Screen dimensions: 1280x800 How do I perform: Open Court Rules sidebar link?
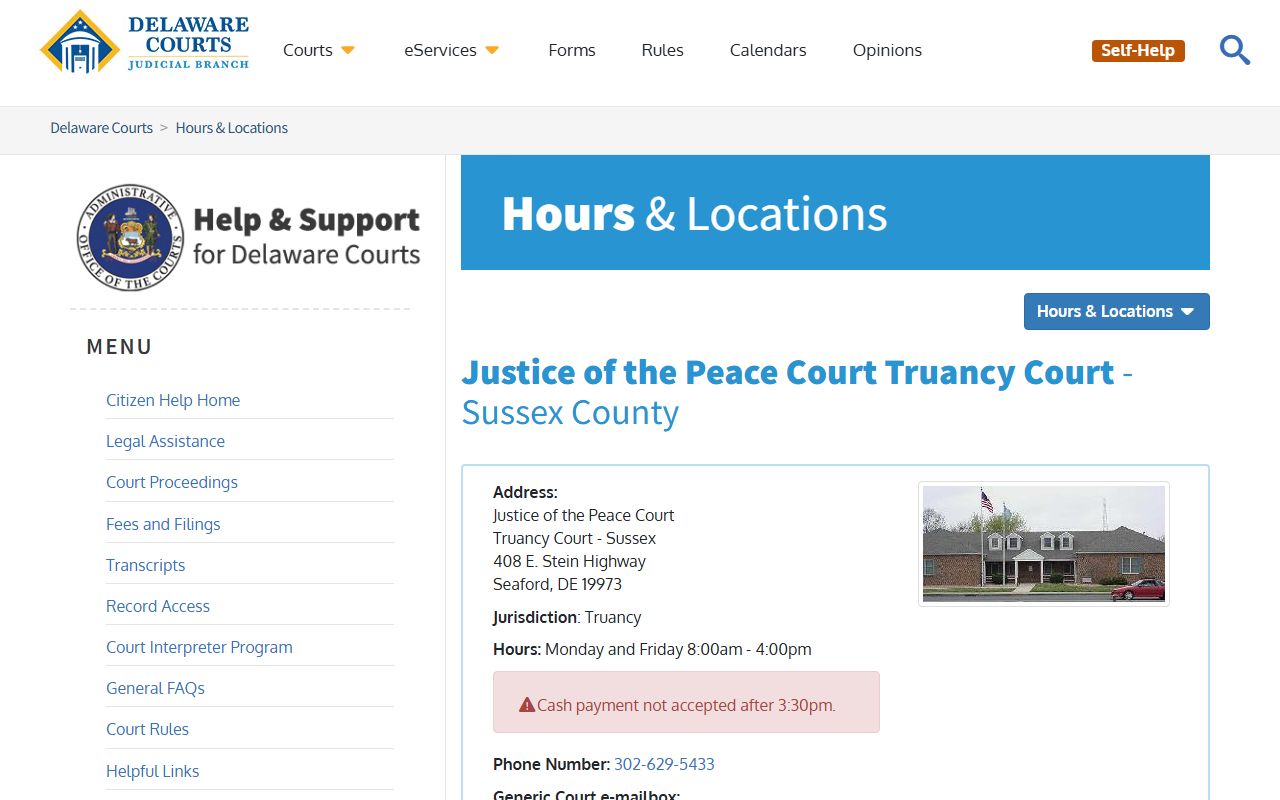pos(148,729)
